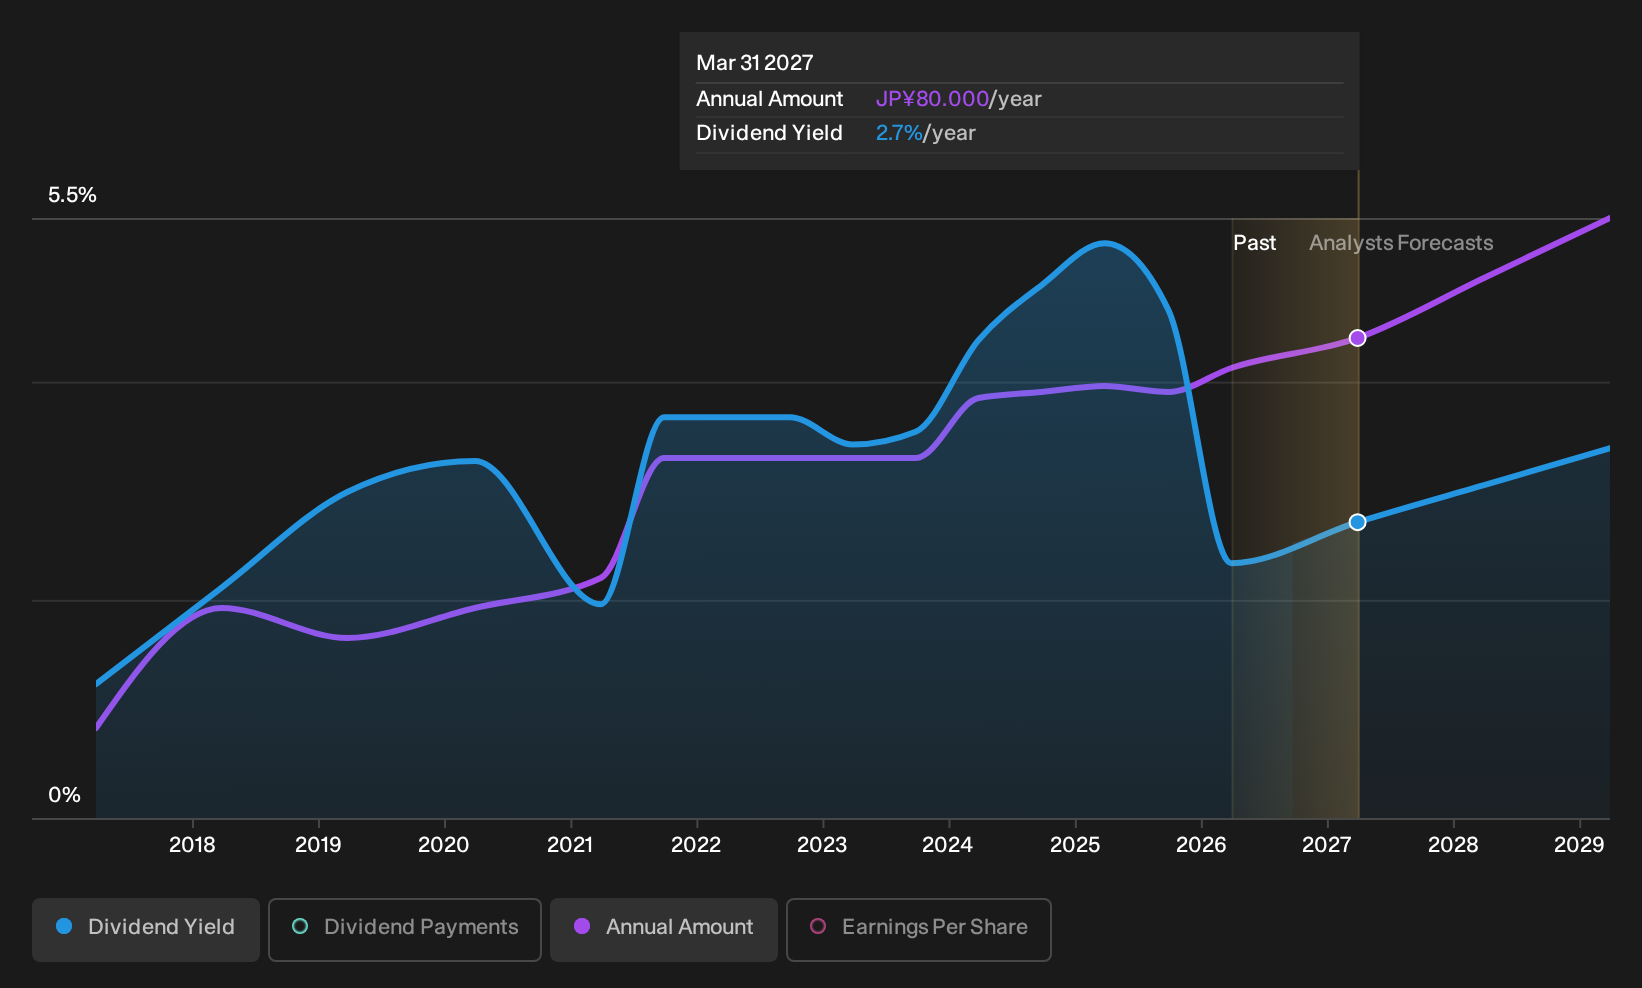Select the blue Dividend Yield data point marker

(x=1357, y=522)
